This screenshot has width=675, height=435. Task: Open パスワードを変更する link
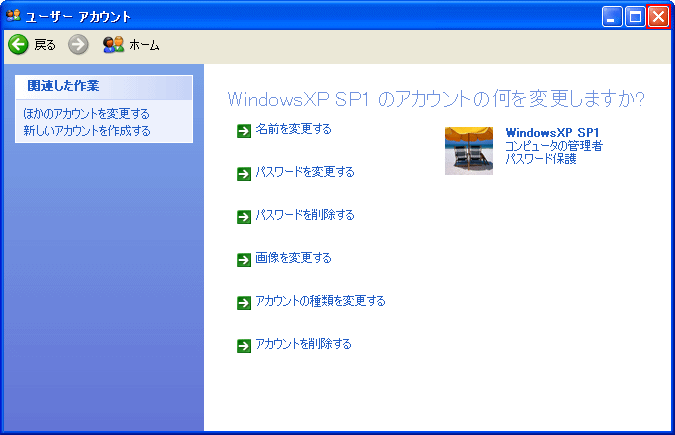point(305,172)
